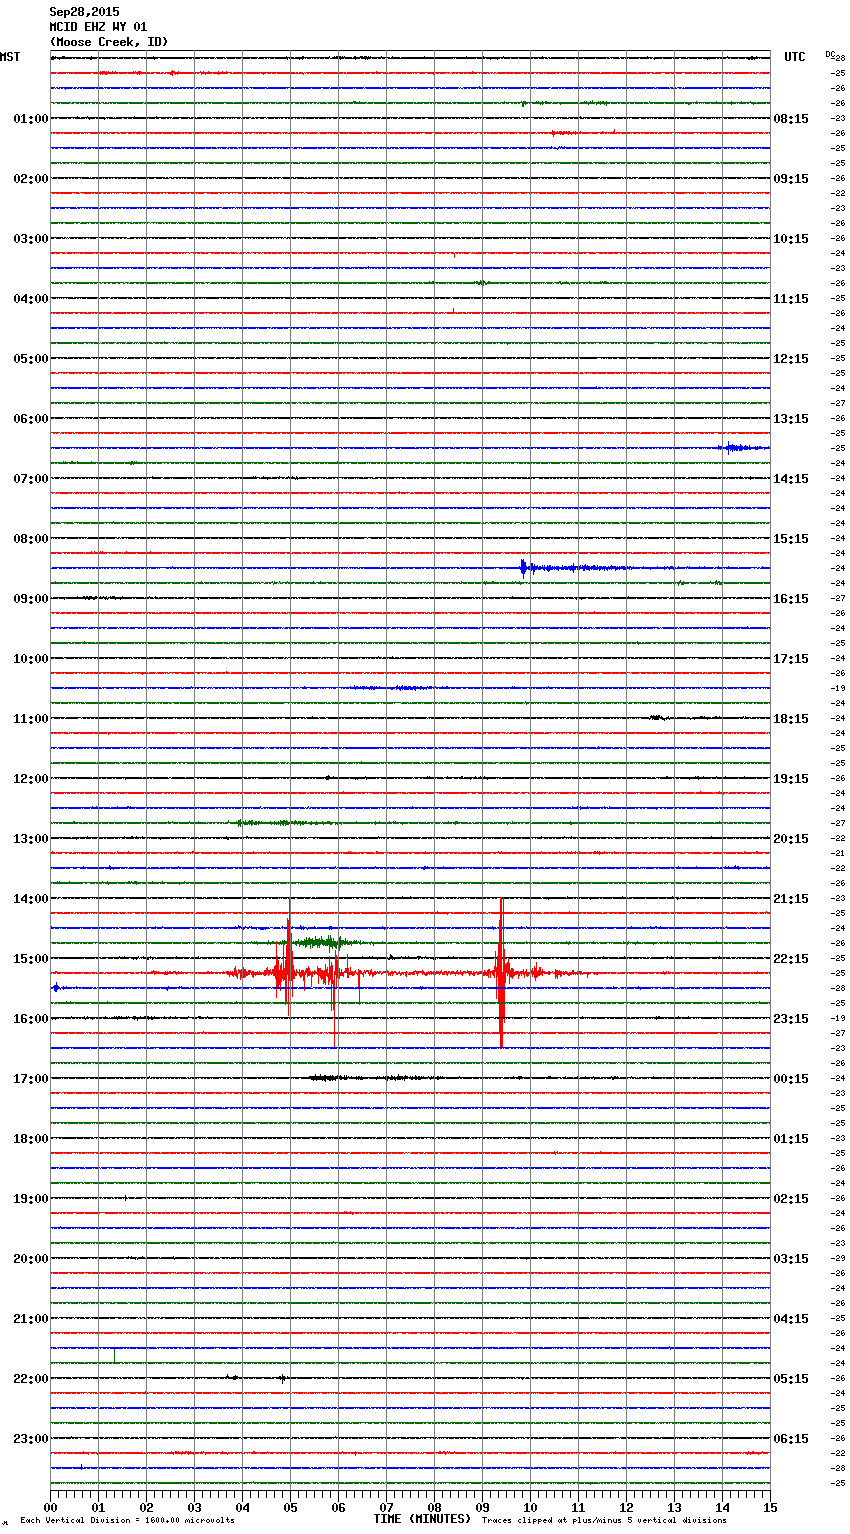Select the 10:00 MST row label

(31, 659)
